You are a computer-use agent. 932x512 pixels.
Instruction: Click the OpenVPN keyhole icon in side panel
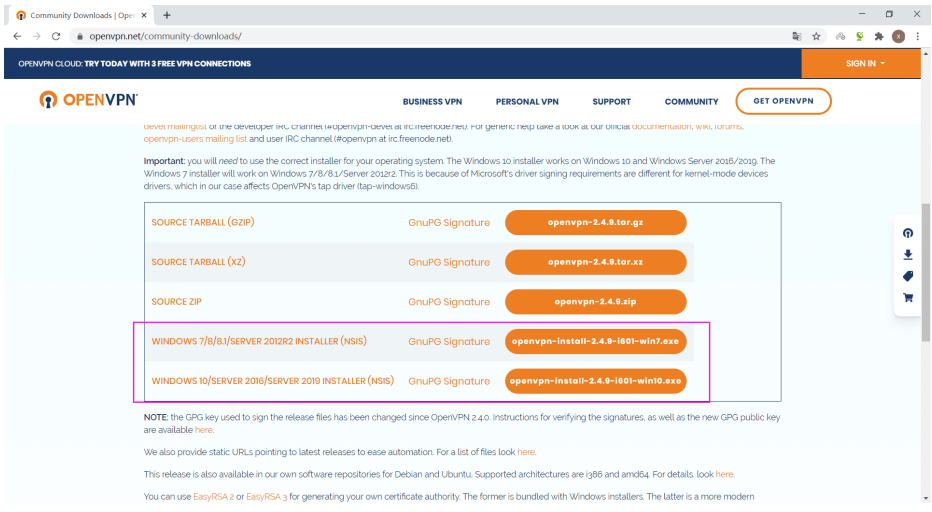point(908,233)
